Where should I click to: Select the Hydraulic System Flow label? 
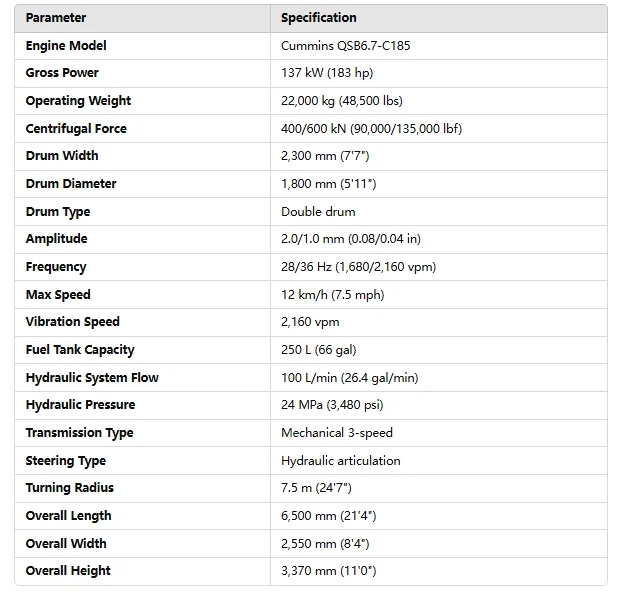92,378
